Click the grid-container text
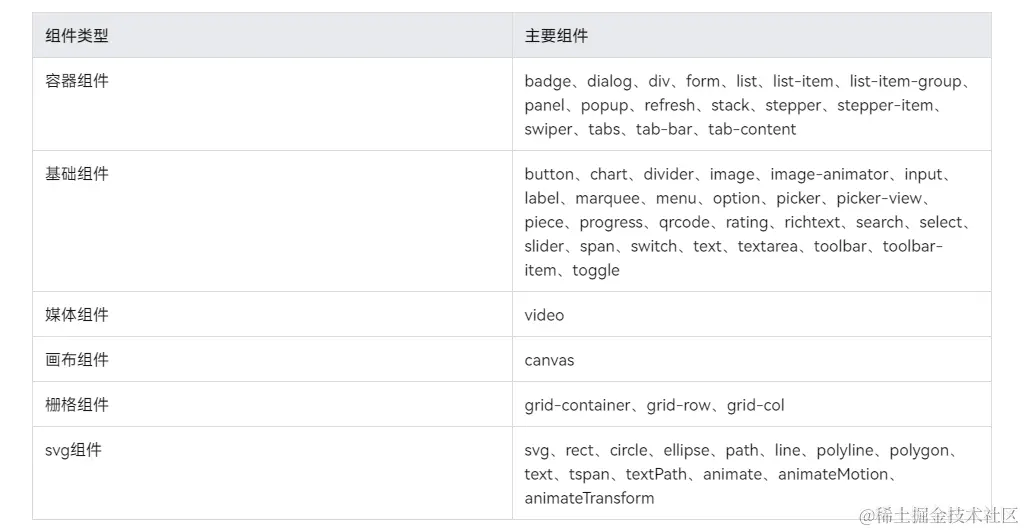 [x=577, y=405]
